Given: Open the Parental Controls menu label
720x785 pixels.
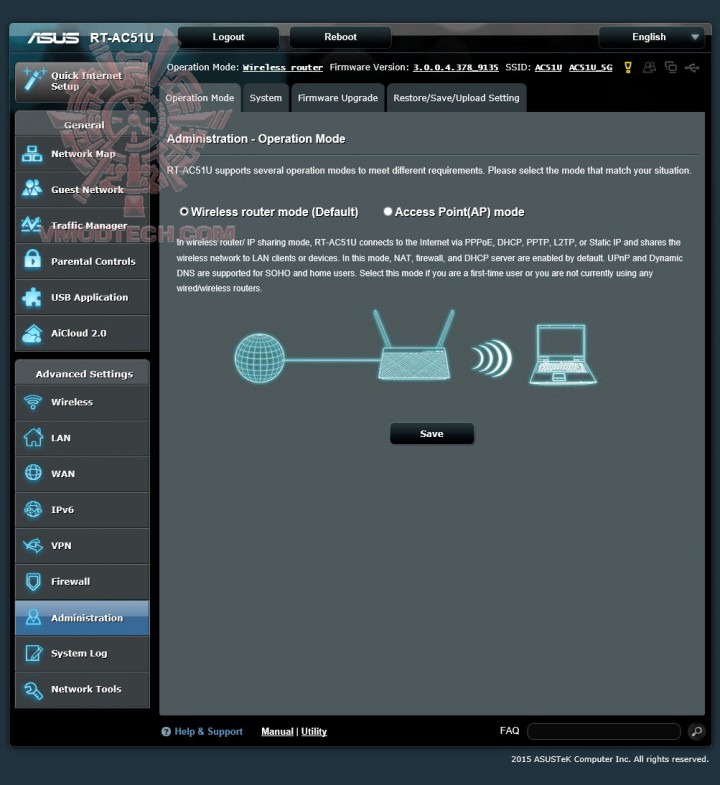Looking at the screenshot, I should [x=93, y=261].
